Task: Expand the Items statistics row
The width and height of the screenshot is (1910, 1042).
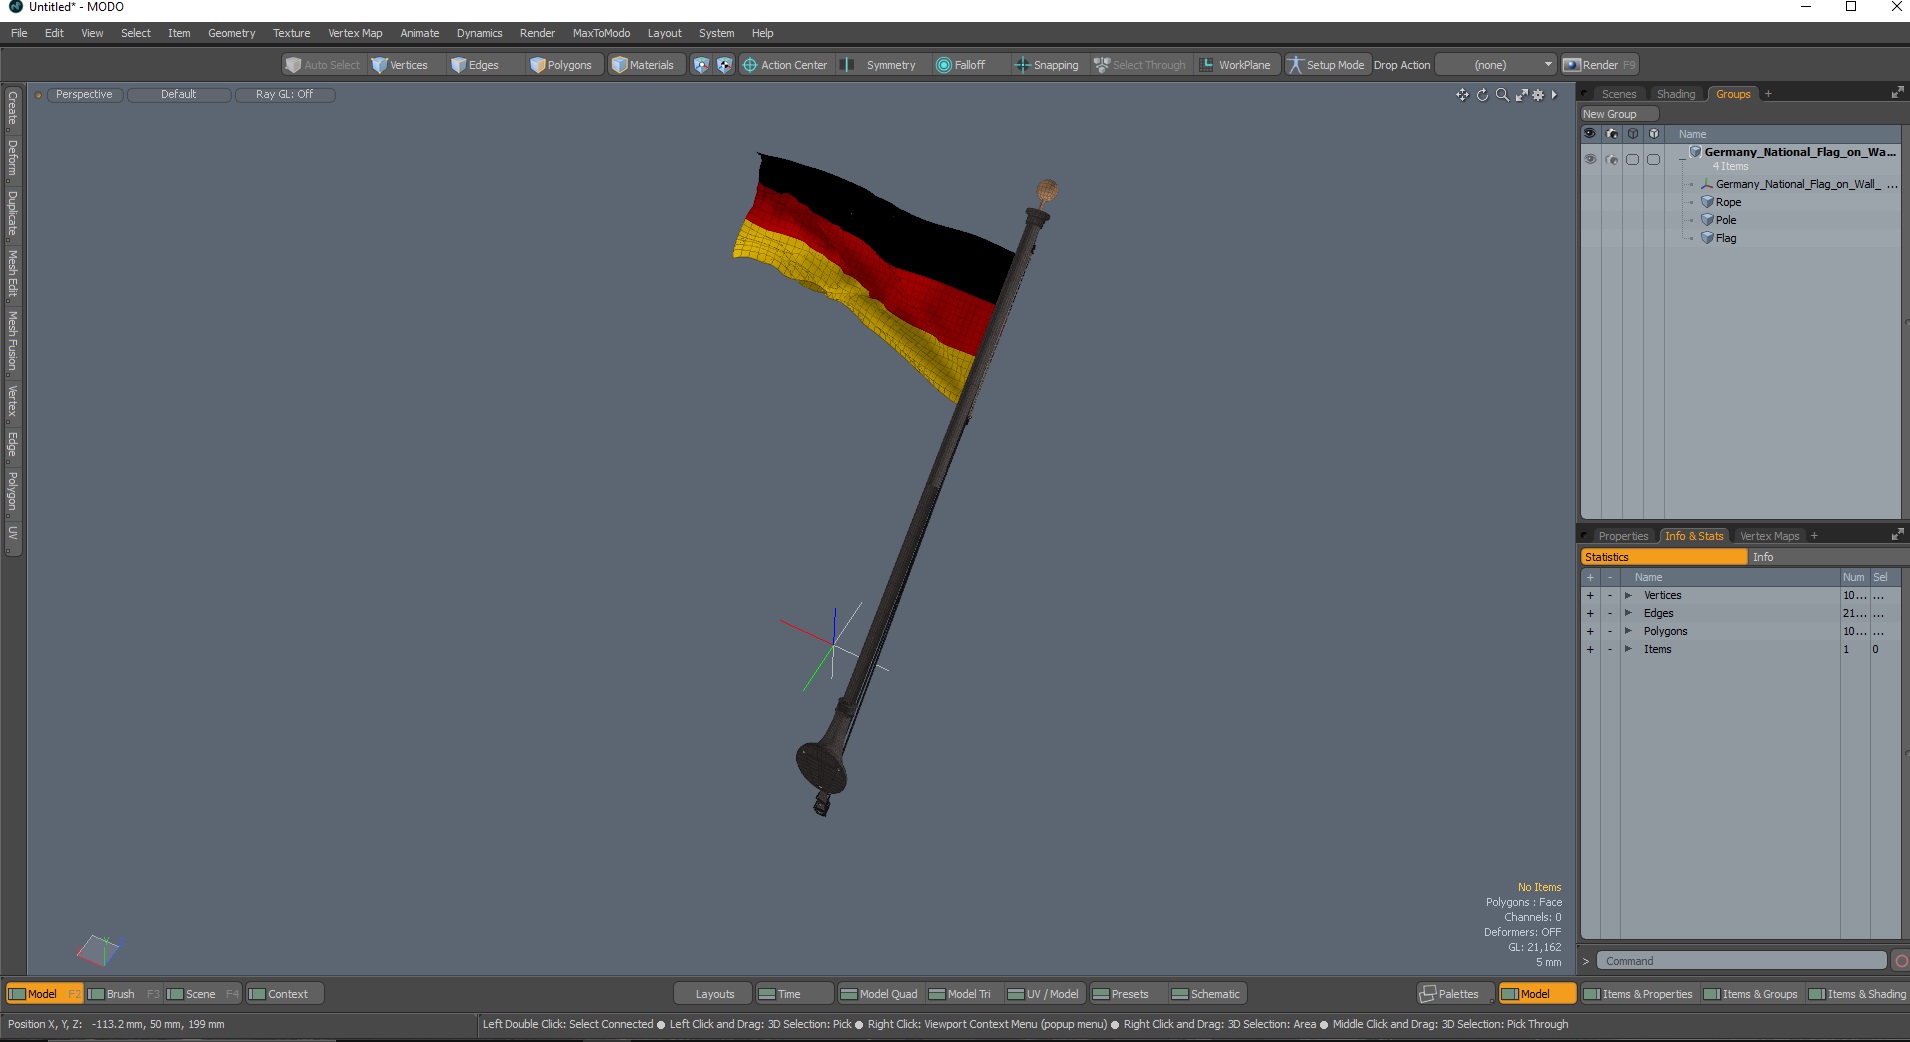Action: click(x=1628, y=649)
